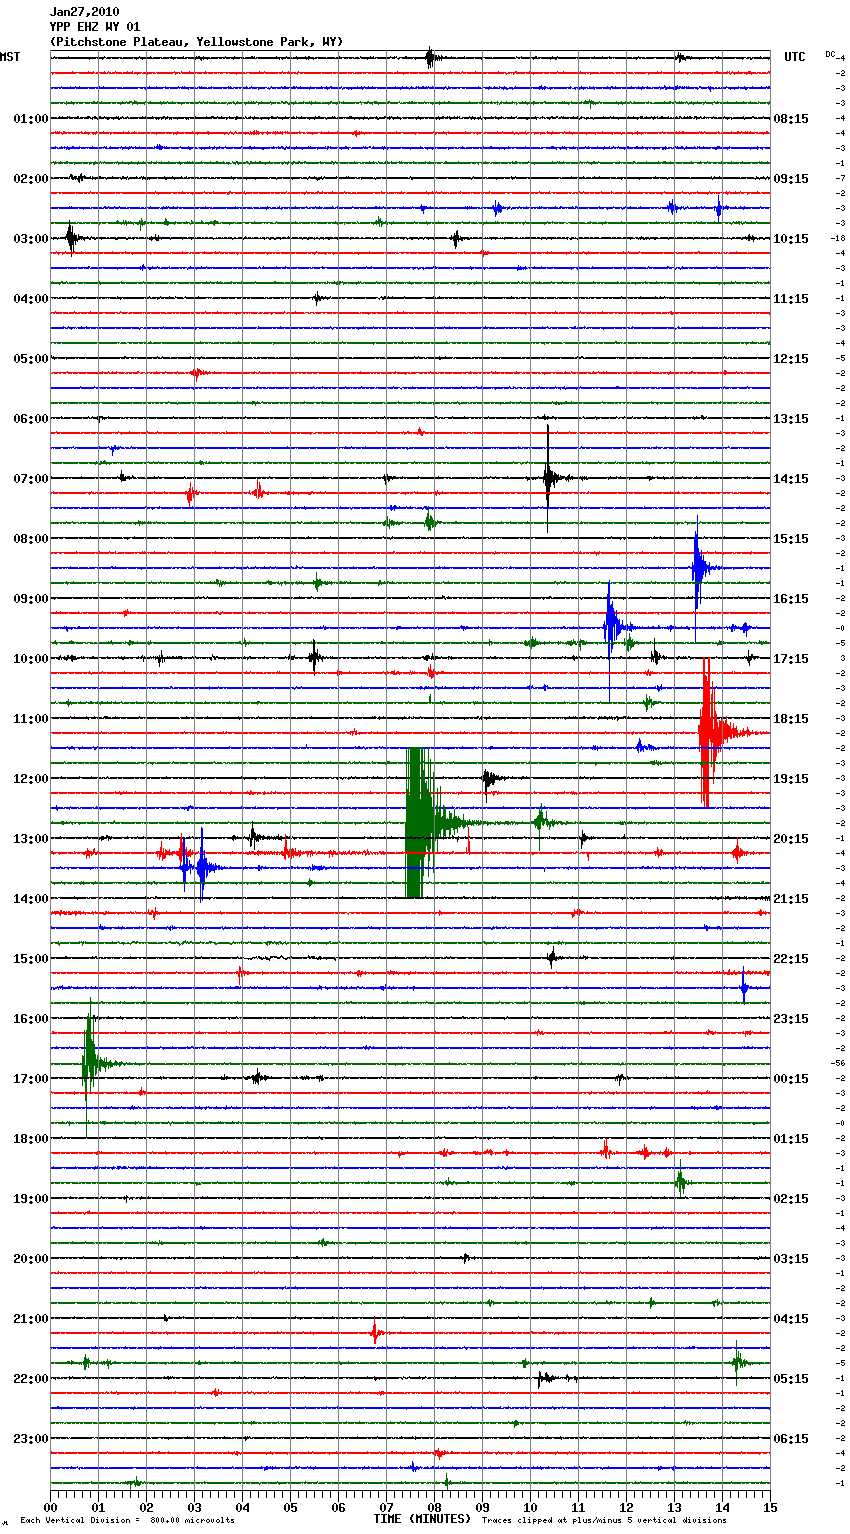
Task: Click the MST axis header
Action: pyautogui.click(x=10, y=57)
